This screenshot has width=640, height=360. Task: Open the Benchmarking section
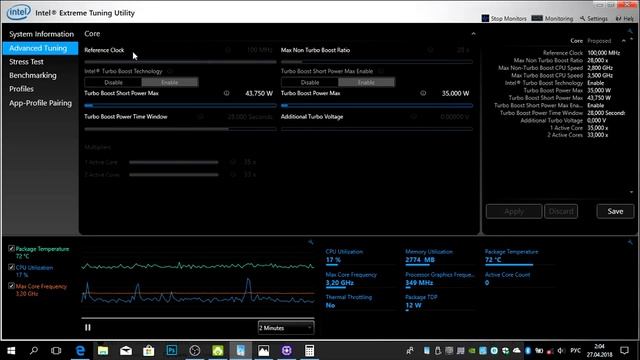33,76
